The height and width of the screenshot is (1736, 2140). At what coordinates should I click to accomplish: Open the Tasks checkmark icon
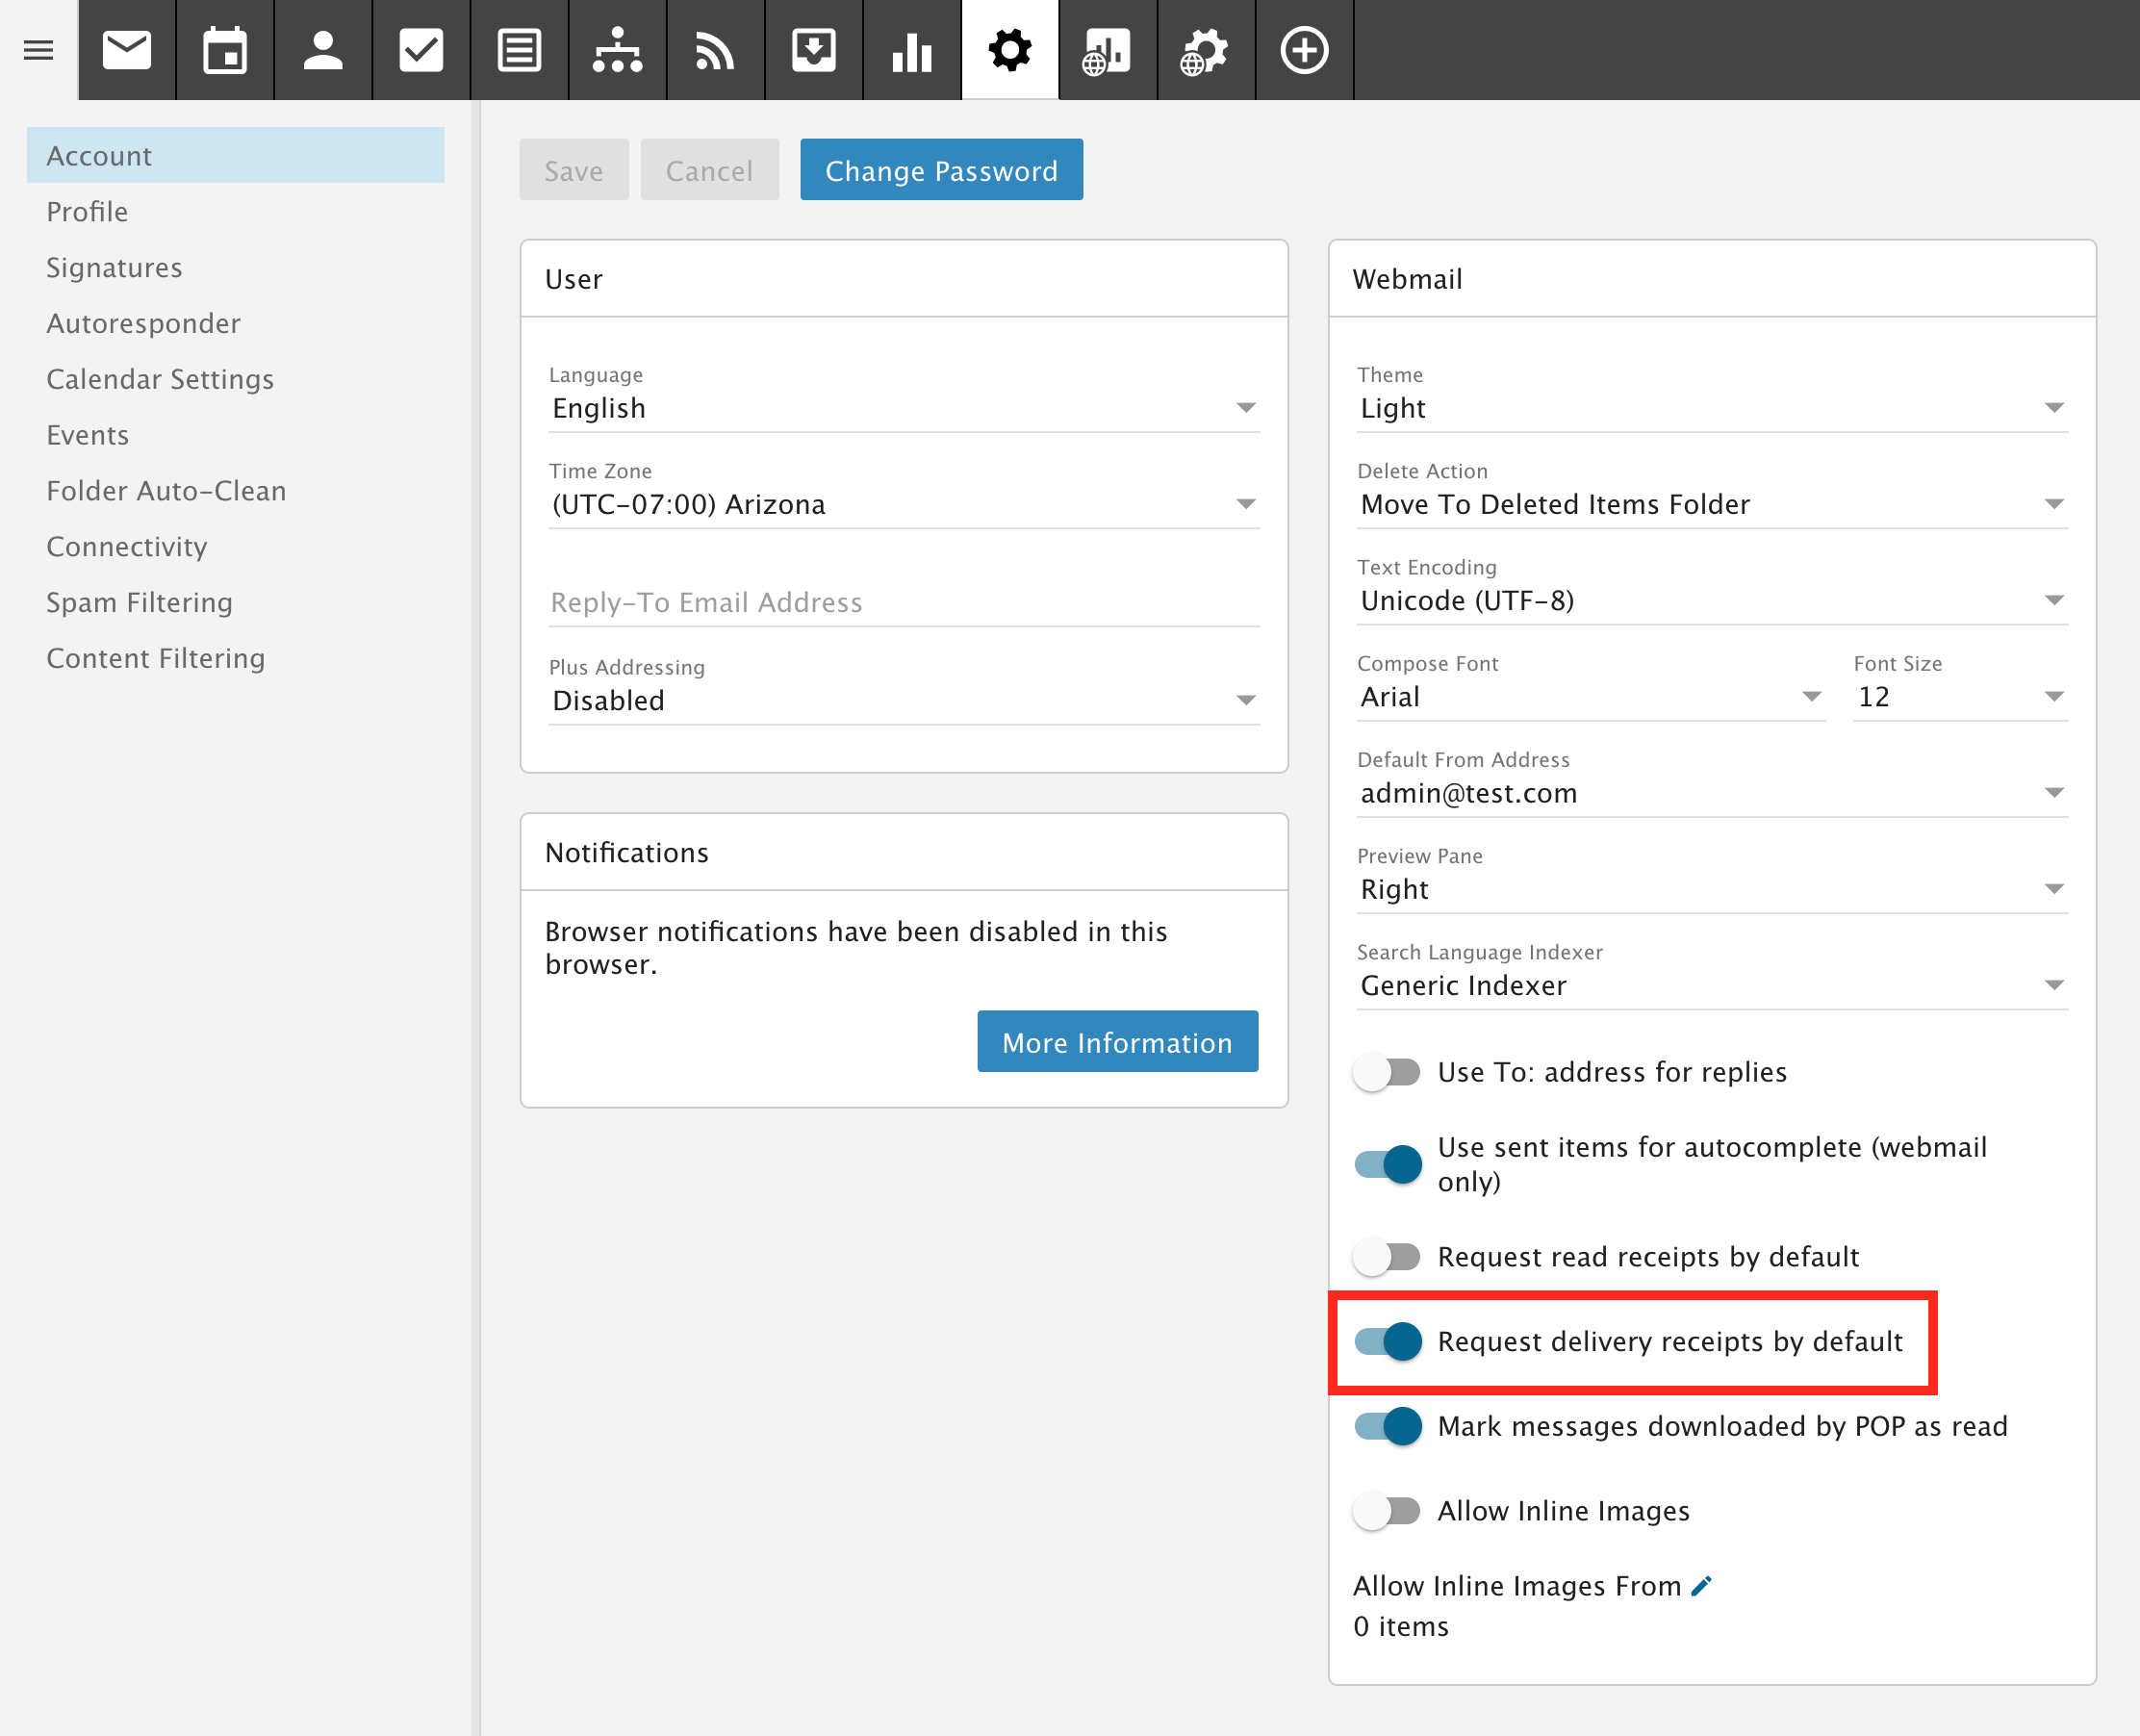tap(421, 50)
